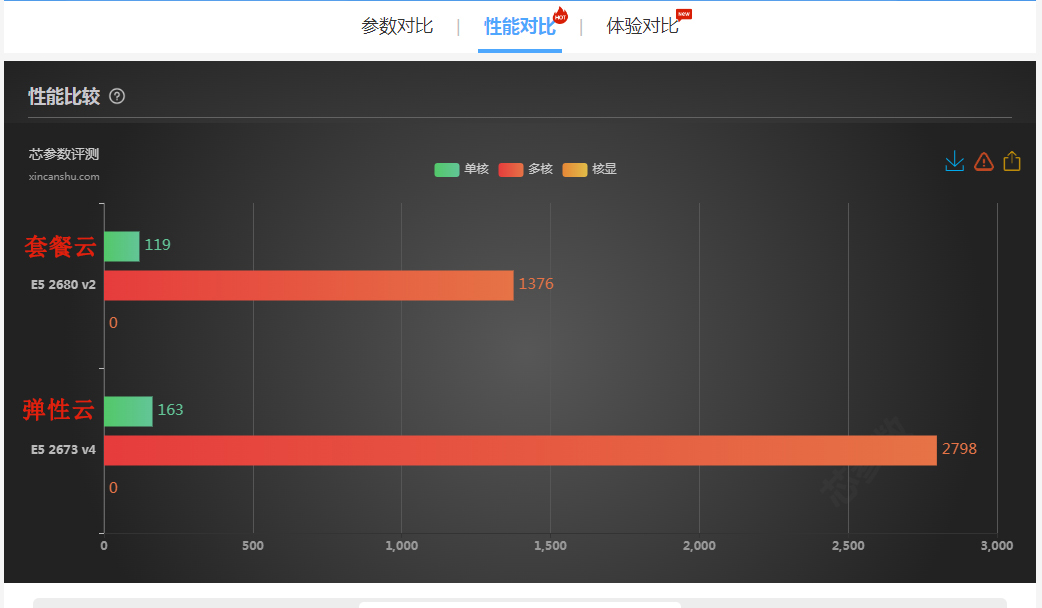Open the xincanshu.com link
This screenshot has height=608, width=1042.
click(x=64, y=177)
